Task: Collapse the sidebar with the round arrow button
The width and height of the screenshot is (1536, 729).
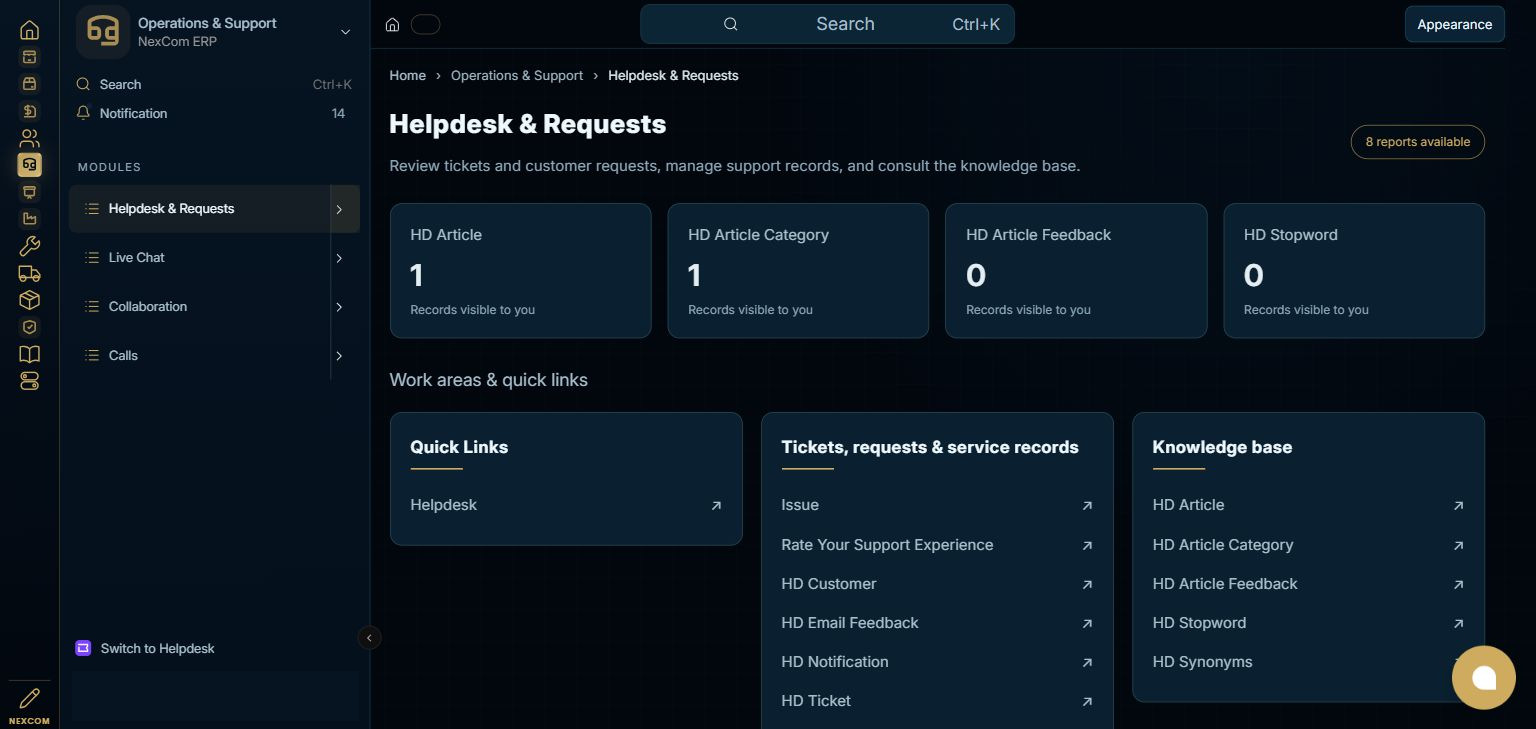Action: click(369, 637)
